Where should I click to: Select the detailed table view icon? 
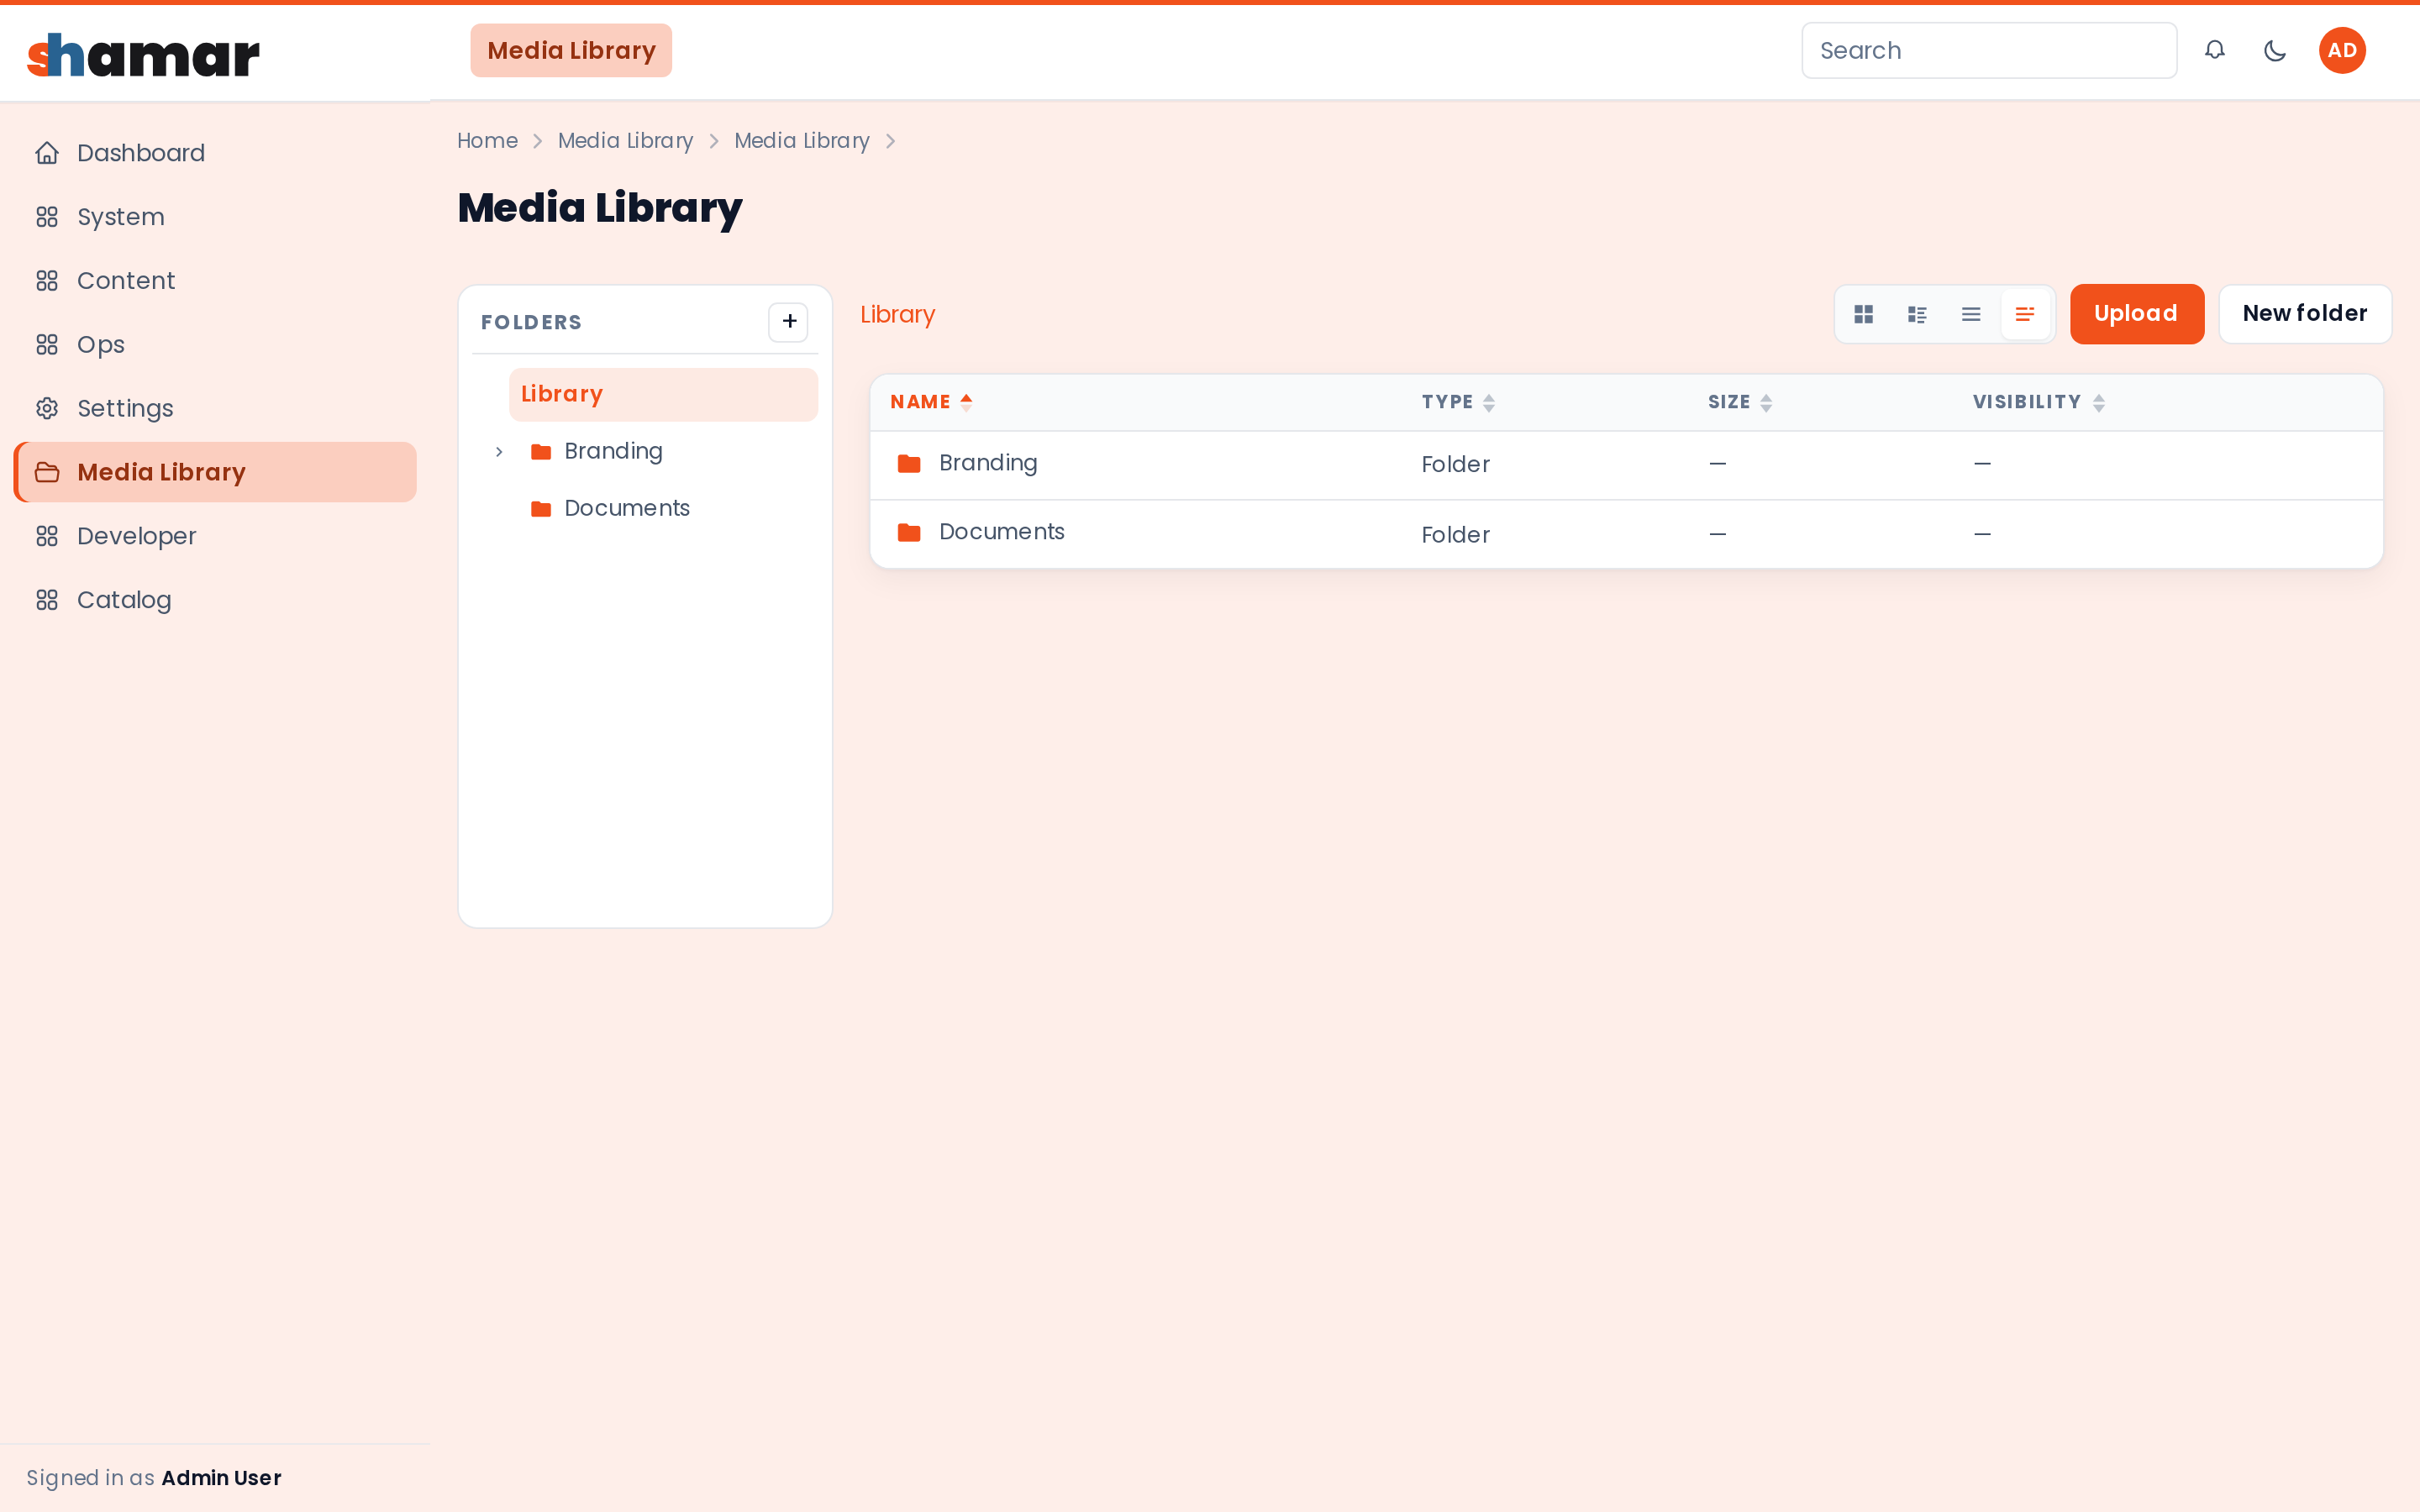(x=2025, y=314)
